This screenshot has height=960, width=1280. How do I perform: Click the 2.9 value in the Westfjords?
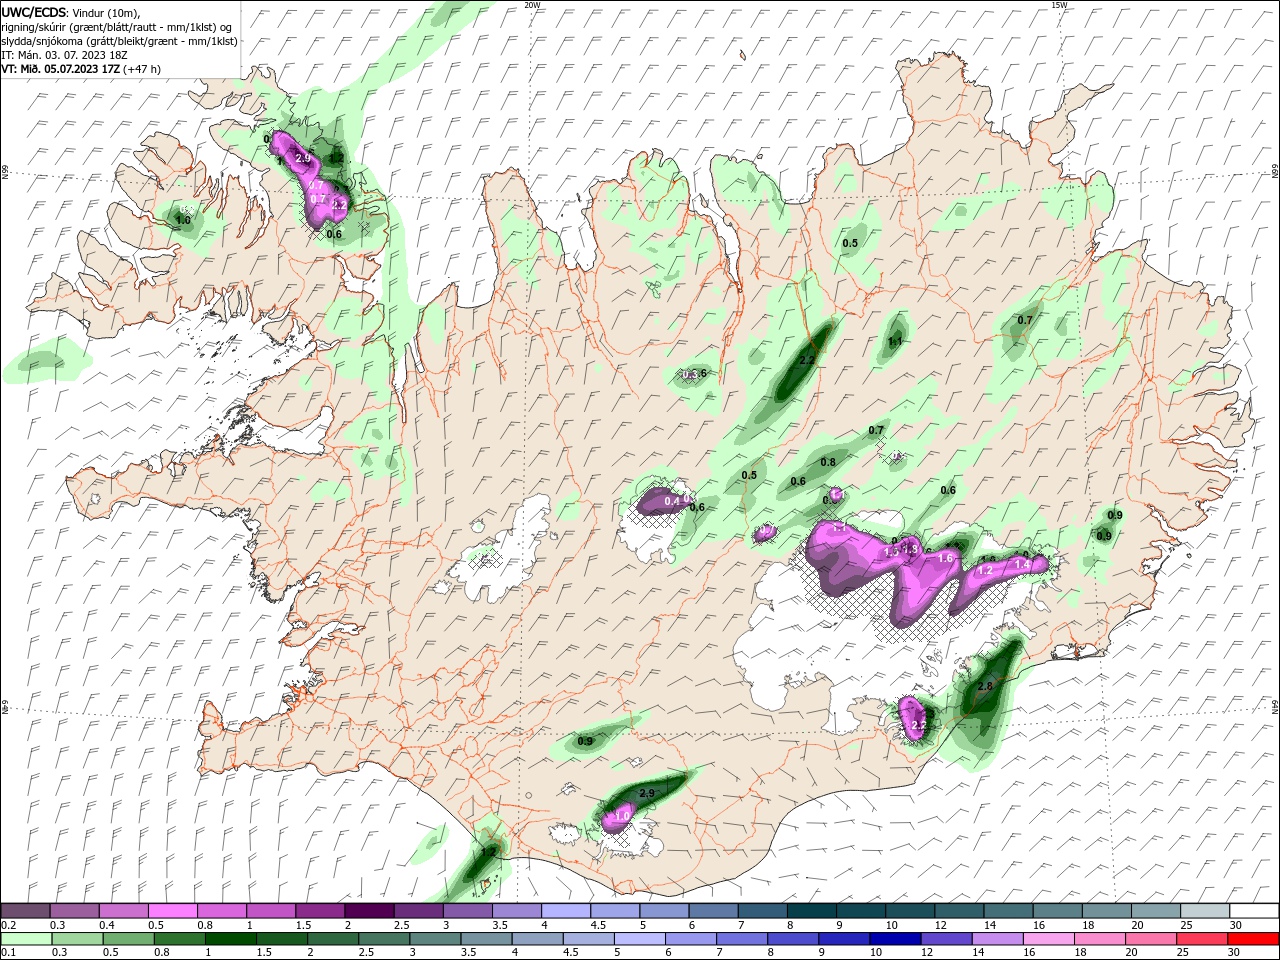tap(304, 159)
